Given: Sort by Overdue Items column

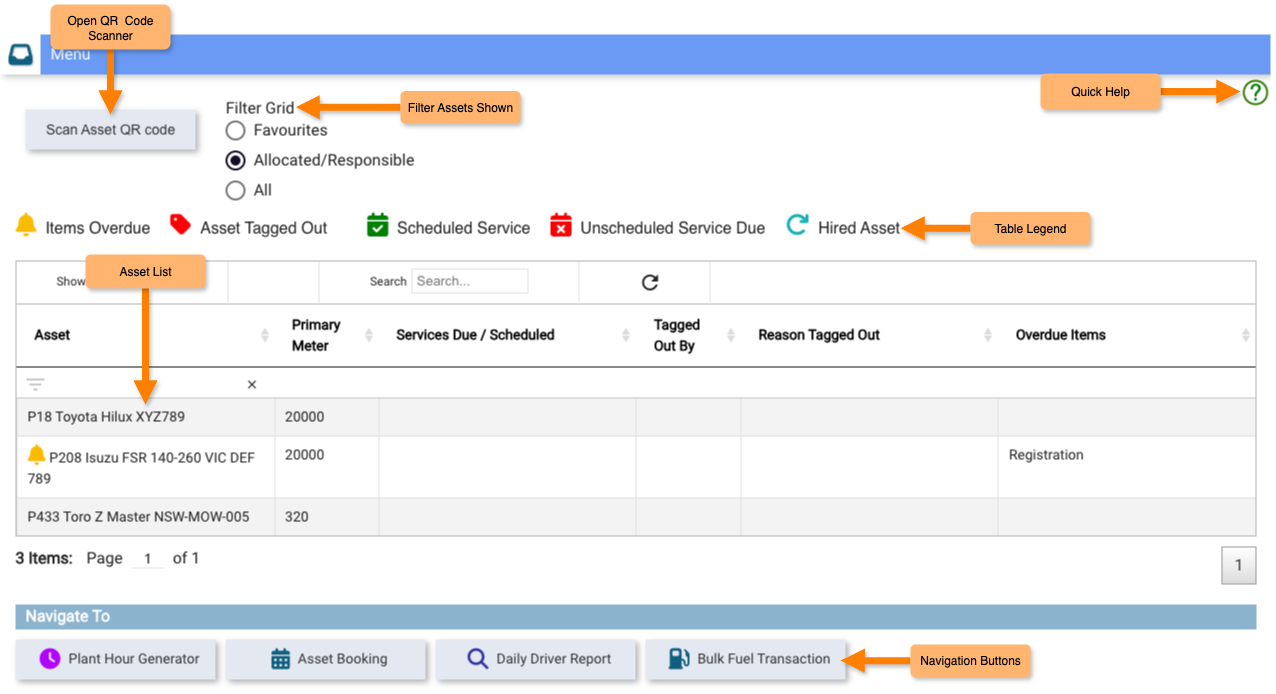Looking at the screenshot, I should tap(1127, 335).
